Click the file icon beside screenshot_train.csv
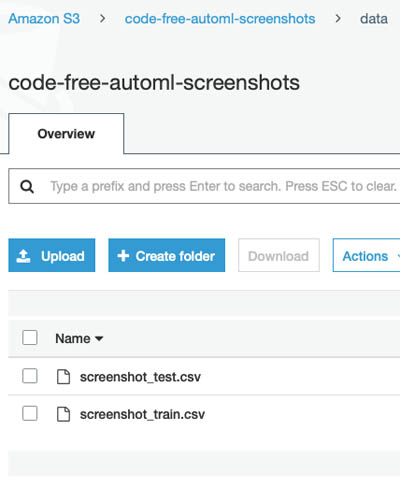The width and height of the screenshot is (400, 488). coord(63,414)
